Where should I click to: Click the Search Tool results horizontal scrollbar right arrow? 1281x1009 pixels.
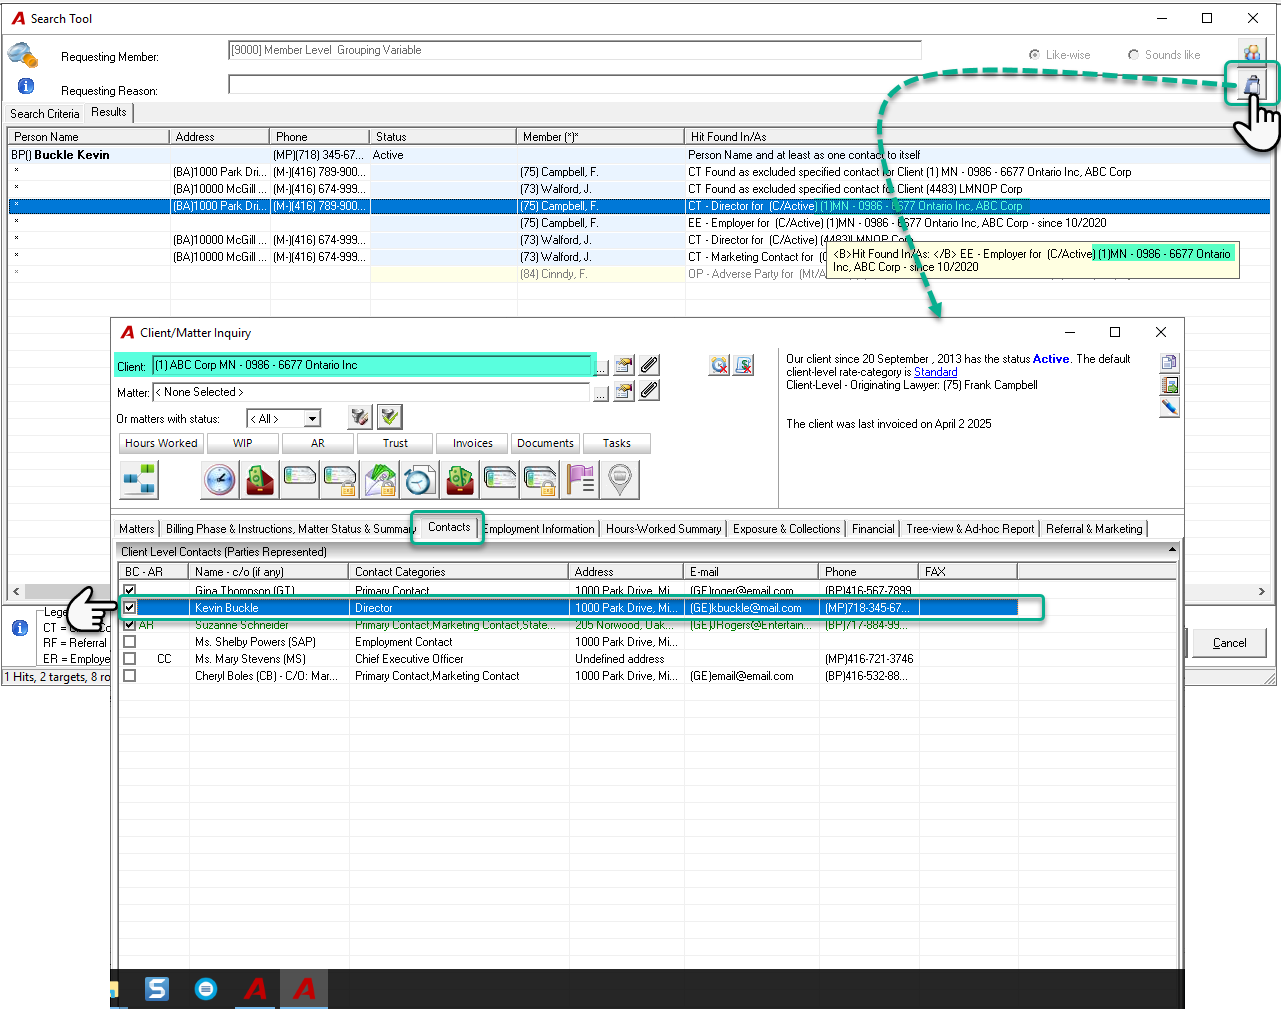1262,591
